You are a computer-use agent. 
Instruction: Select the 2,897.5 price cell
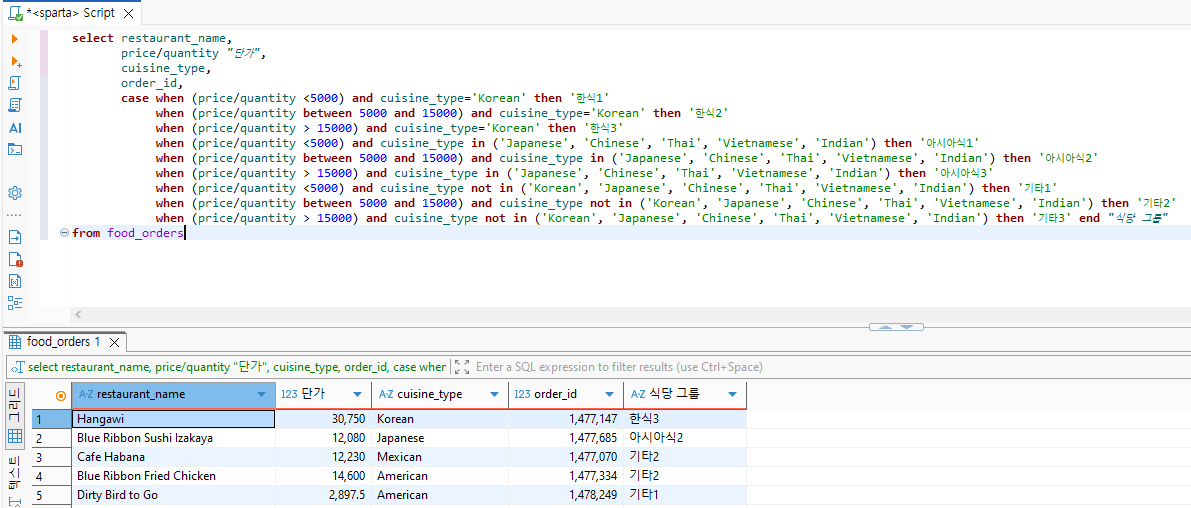click(323, 494)
